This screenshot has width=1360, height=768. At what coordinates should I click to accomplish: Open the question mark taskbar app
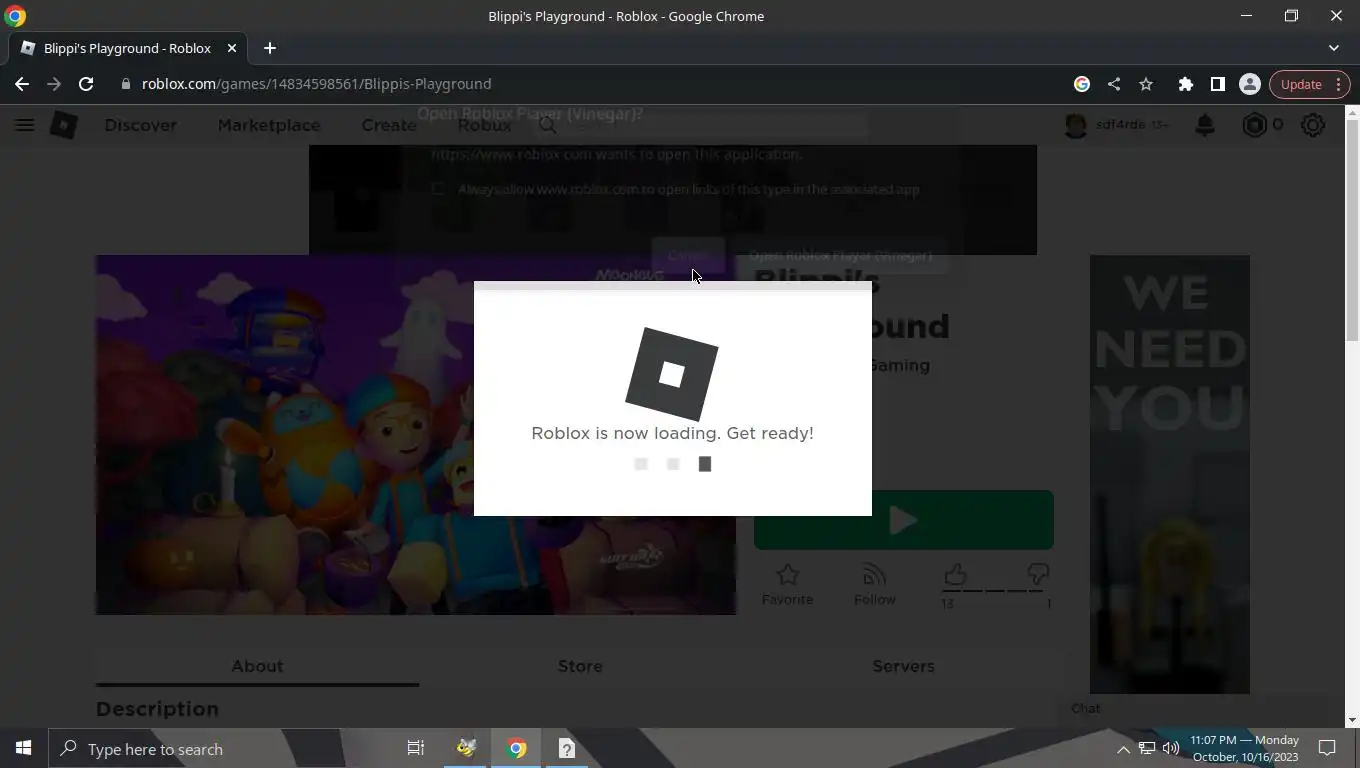(x=566, y=749)
